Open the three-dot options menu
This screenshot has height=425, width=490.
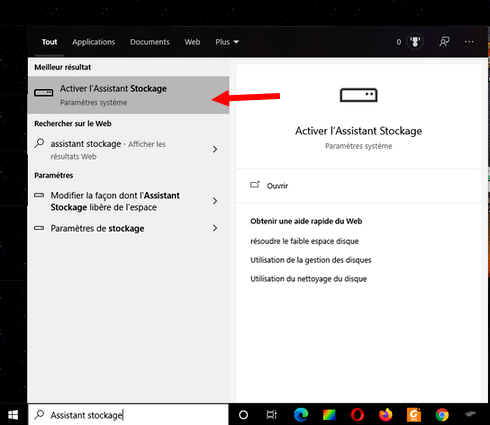pos(469,42)
